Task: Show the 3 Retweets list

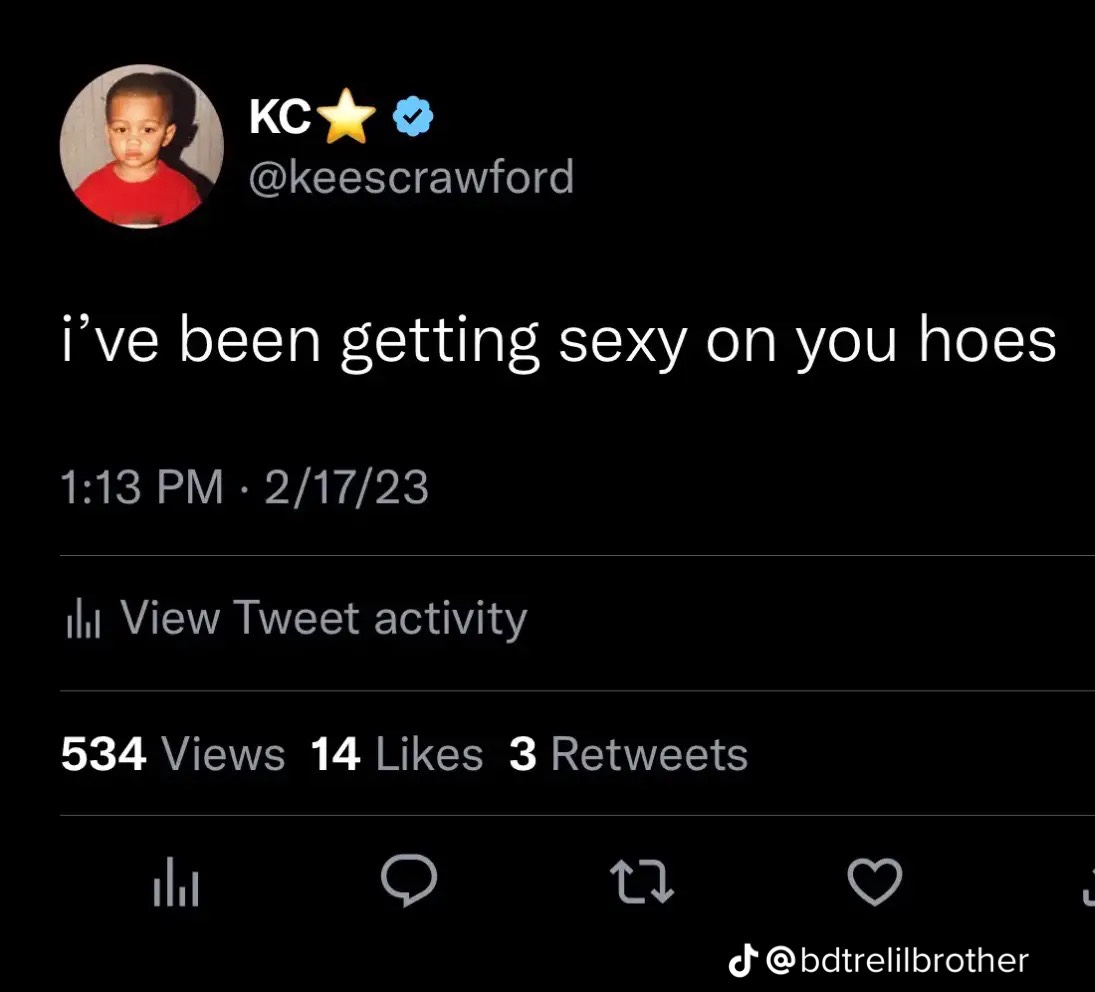Action: [x=628, y=753]
